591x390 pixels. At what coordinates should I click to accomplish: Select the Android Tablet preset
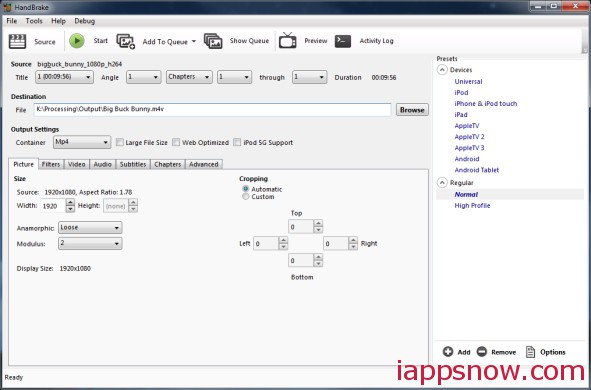click(x=476, y=170)
